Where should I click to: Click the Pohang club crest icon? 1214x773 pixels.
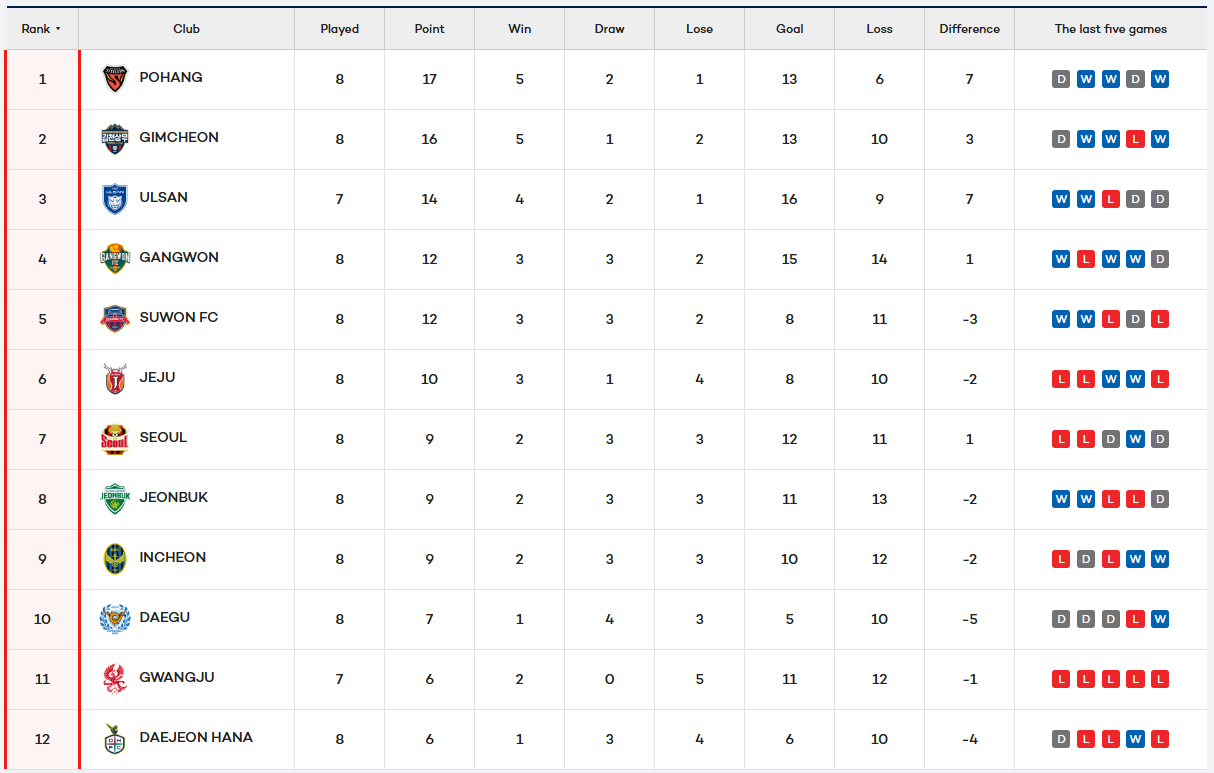(115, 79)
